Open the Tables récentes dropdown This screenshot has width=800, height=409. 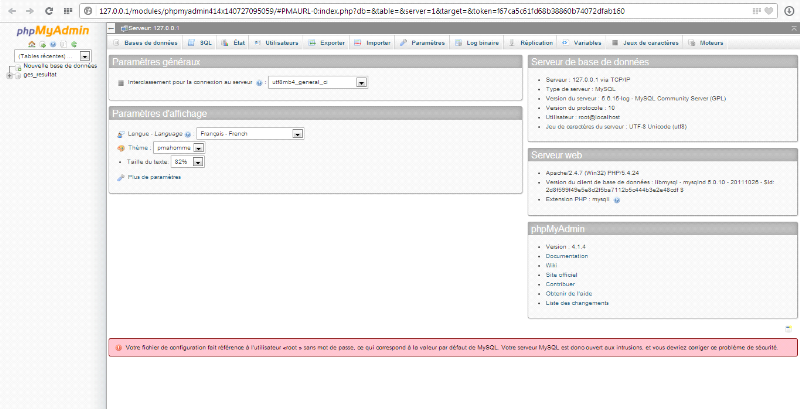(x=53, y=56)
